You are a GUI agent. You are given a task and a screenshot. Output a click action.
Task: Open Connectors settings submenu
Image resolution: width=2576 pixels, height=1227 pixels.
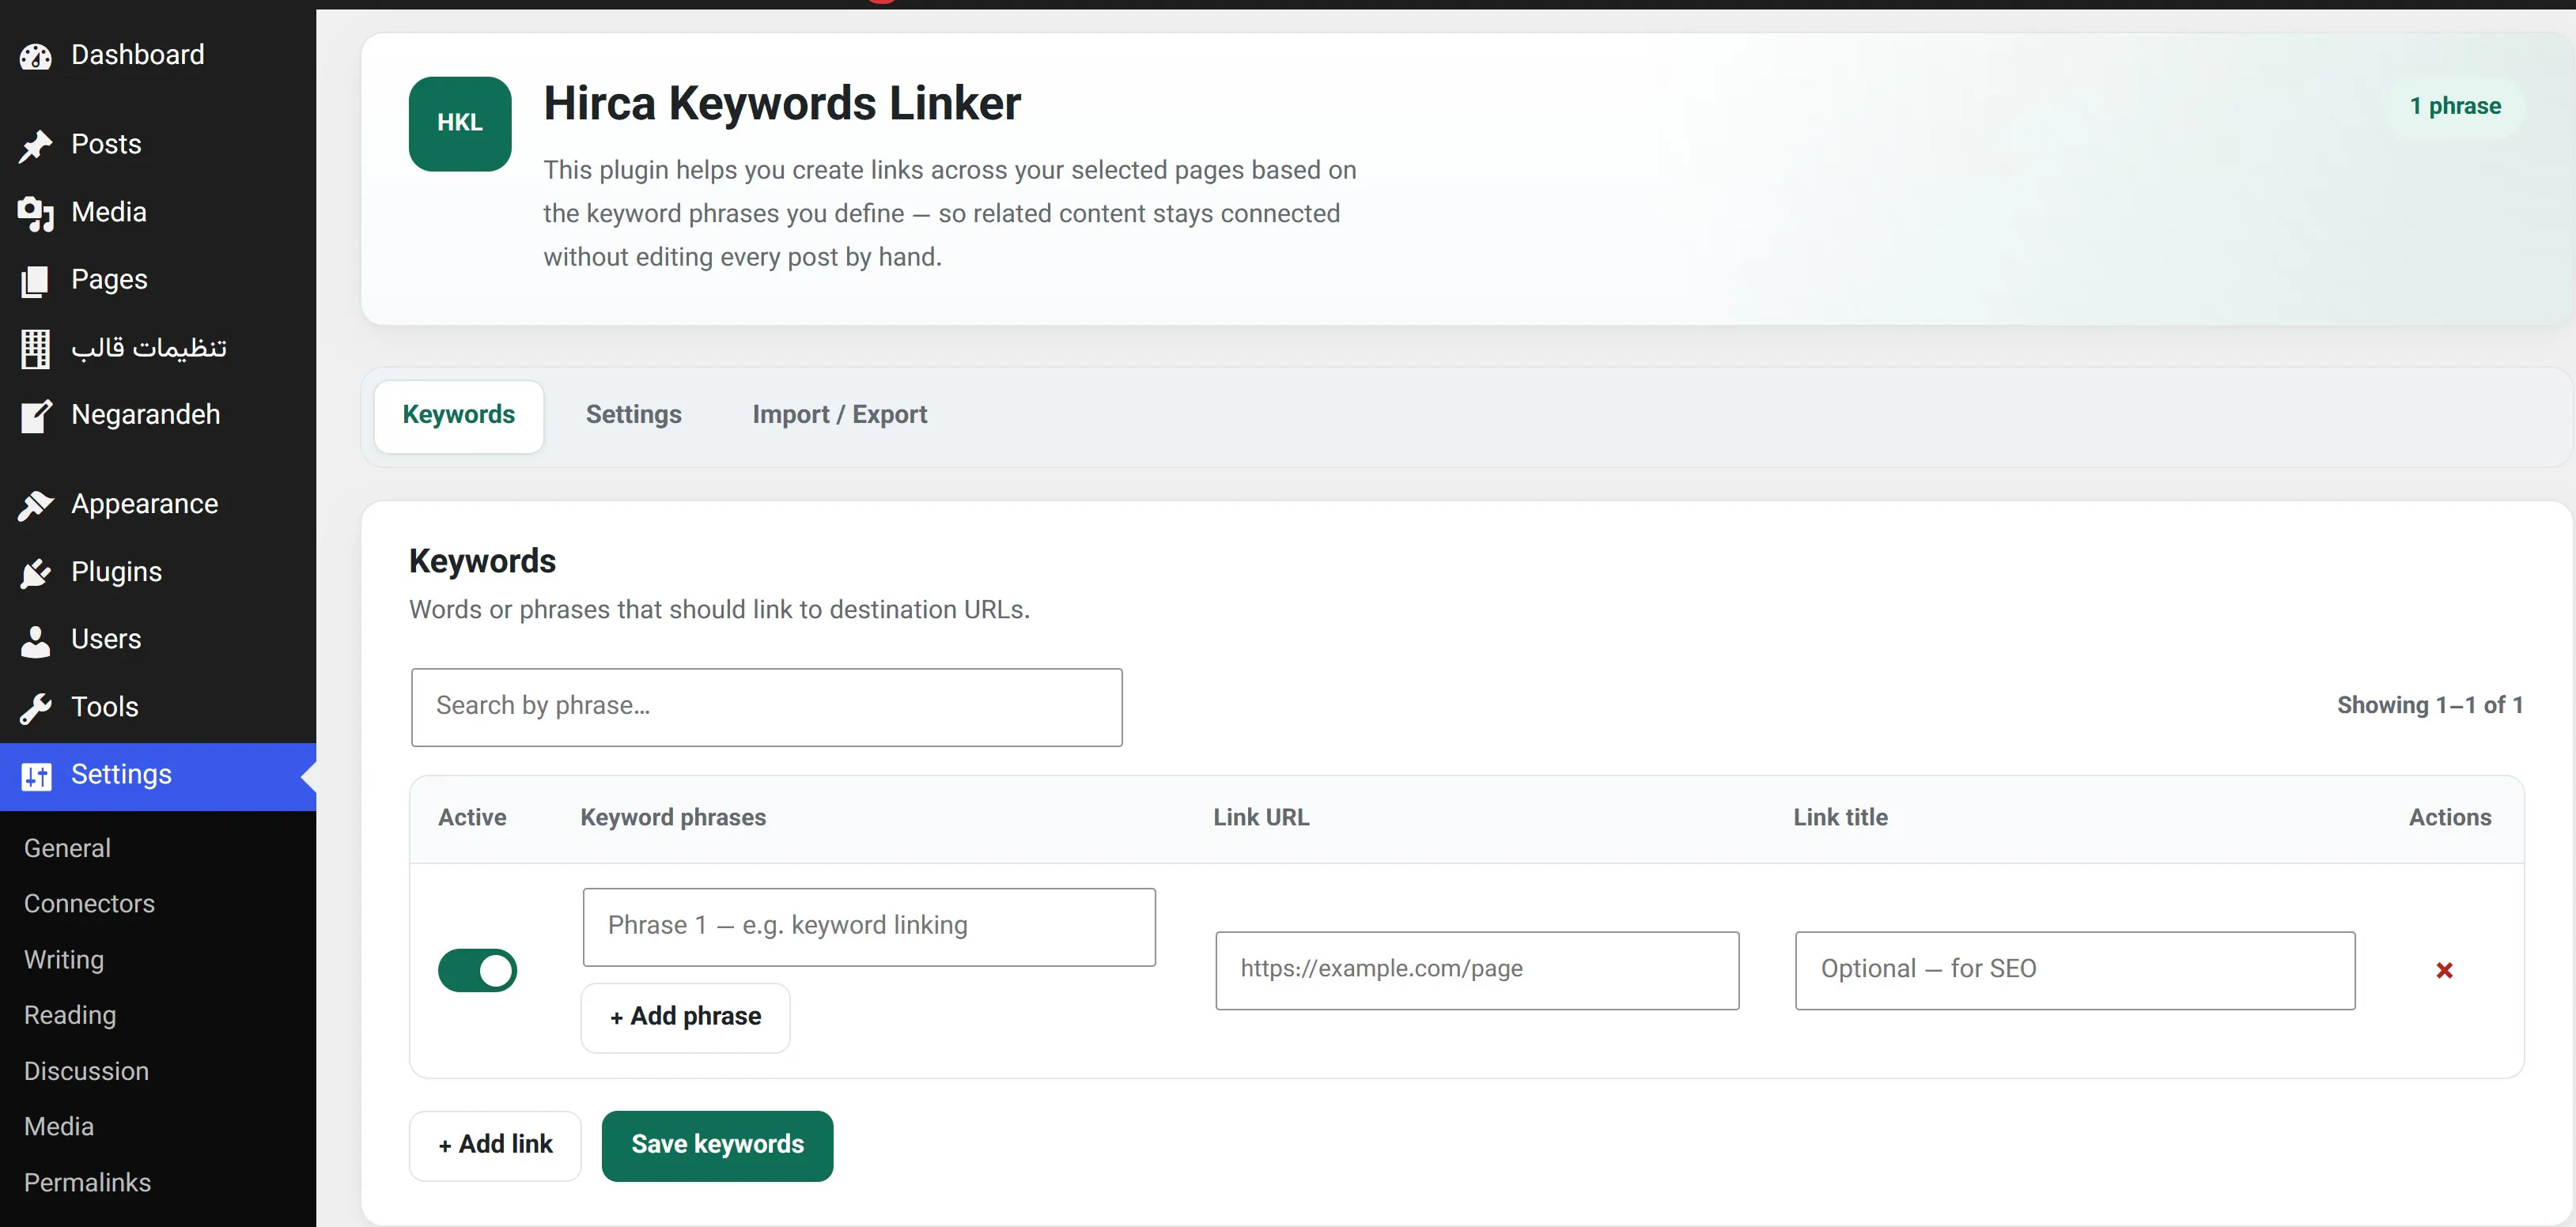click(x=89, y=904)
